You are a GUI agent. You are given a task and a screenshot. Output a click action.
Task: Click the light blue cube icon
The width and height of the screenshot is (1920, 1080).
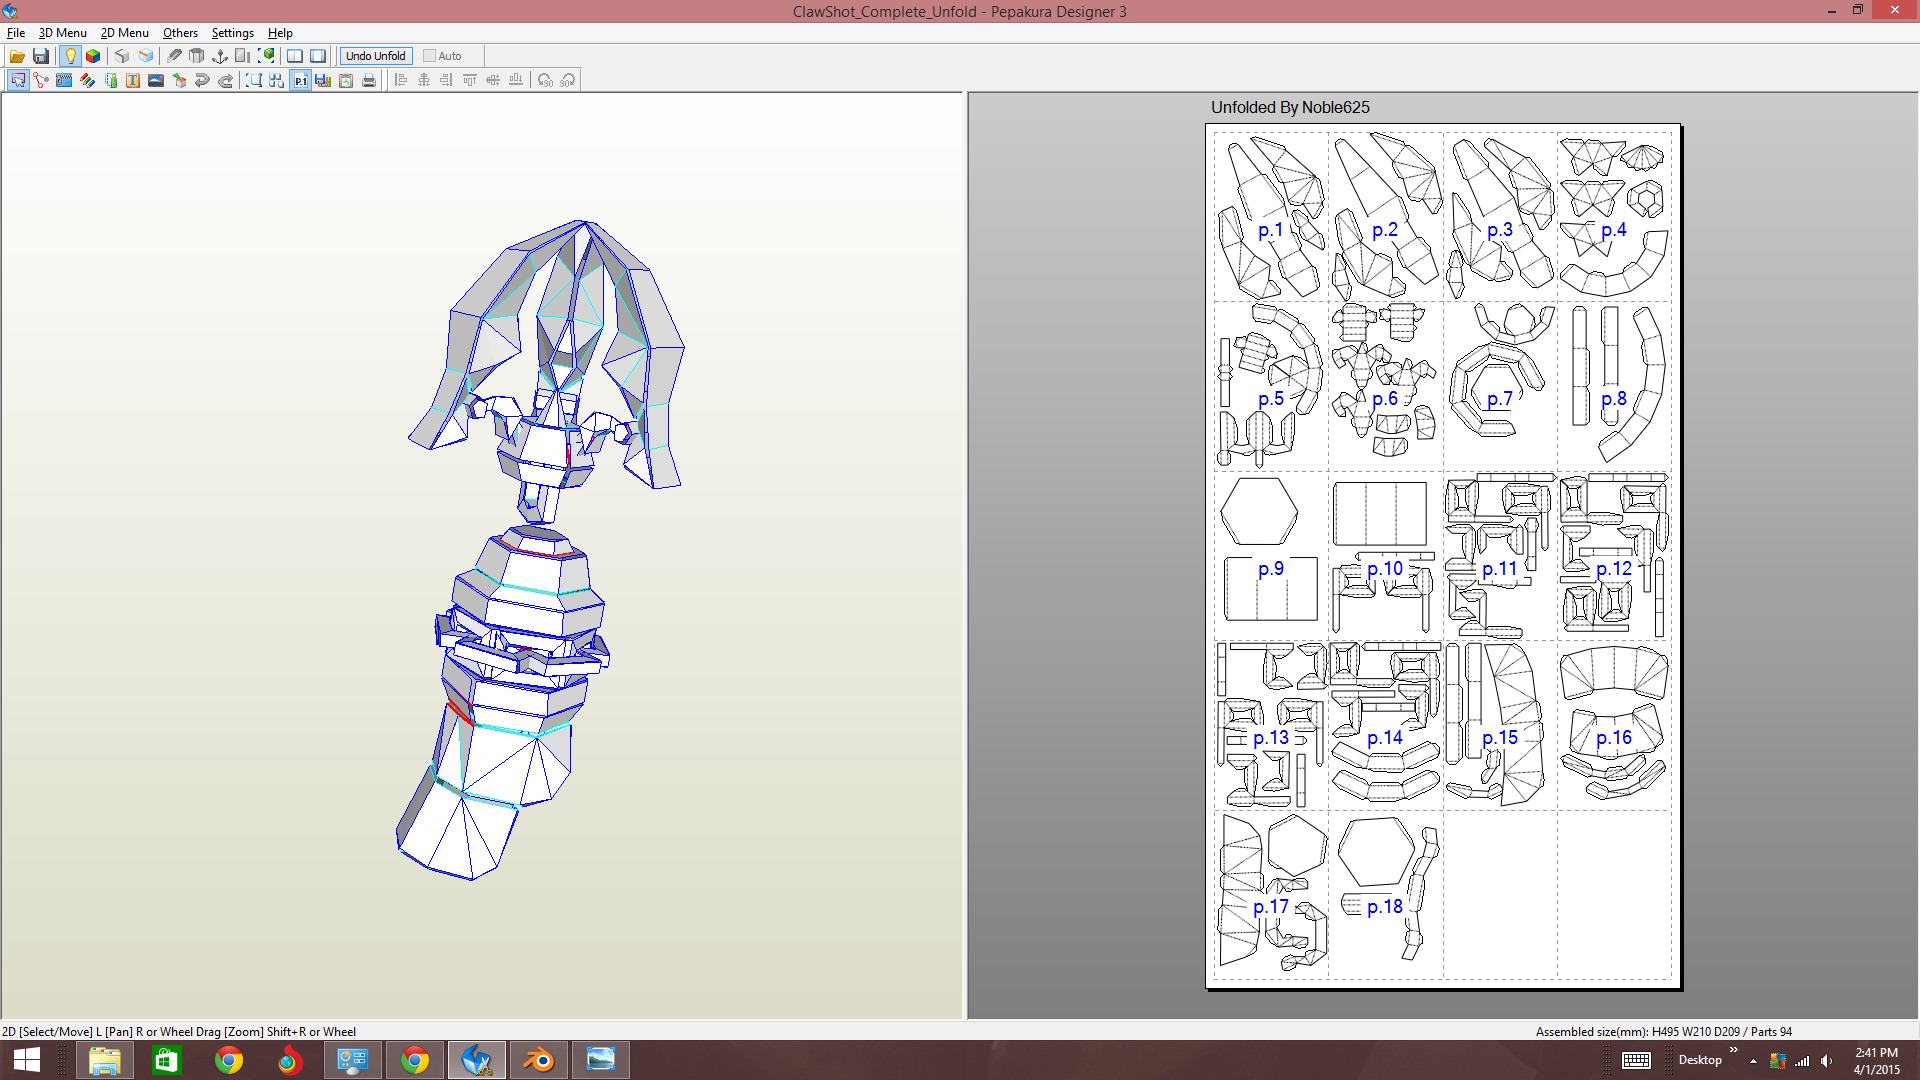[146, 56]
